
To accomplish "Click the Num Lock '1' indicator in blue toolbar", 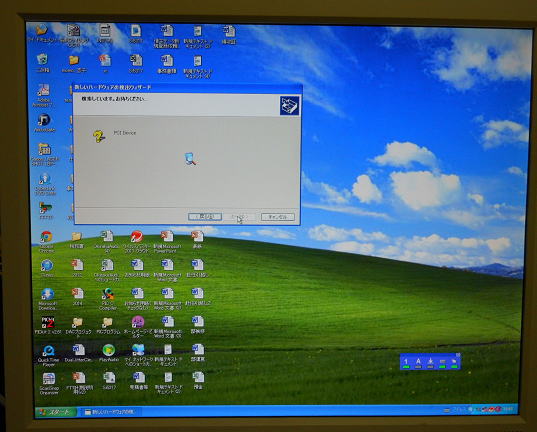I will point(406,362).
